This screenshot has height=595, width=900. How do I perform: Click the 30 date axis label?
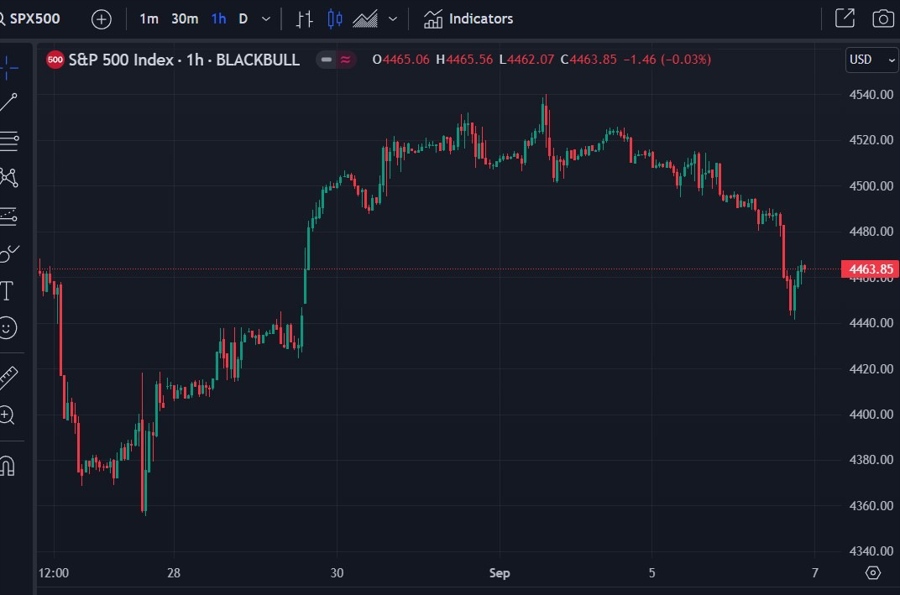coord(337,573)
